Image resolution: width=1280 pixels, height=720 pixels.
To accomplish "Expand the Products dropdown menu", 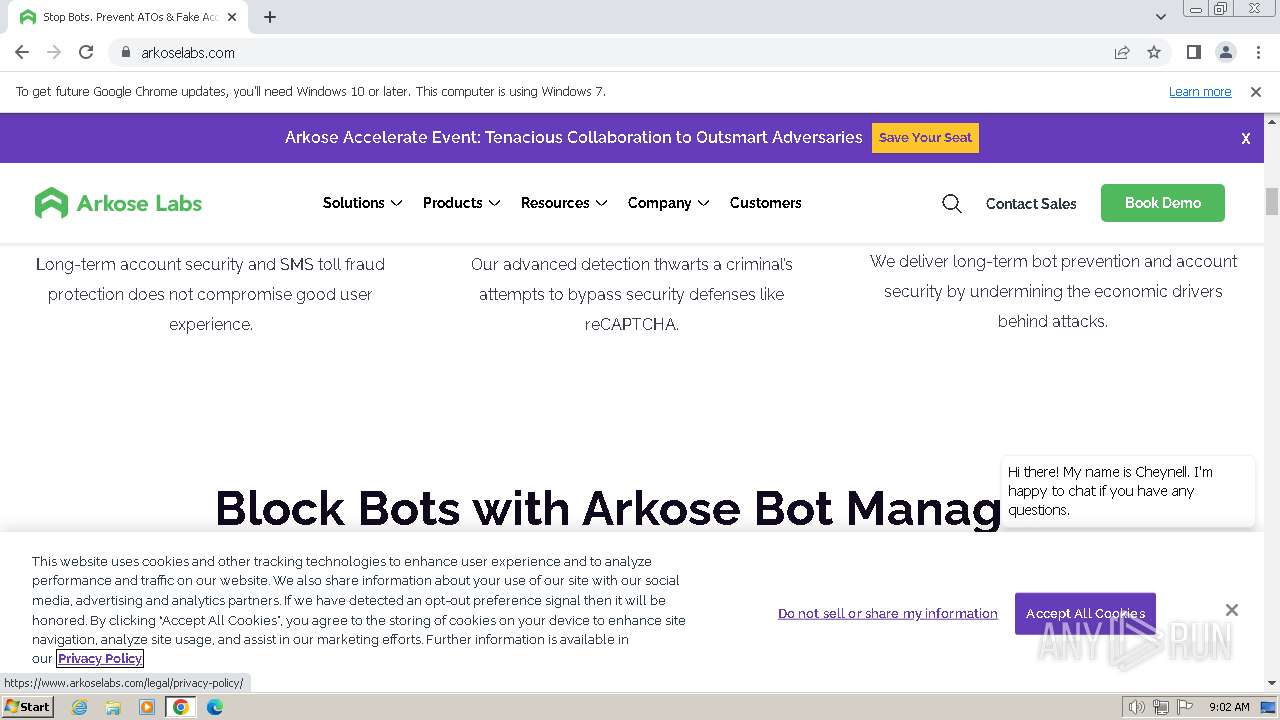I will 461,203.
